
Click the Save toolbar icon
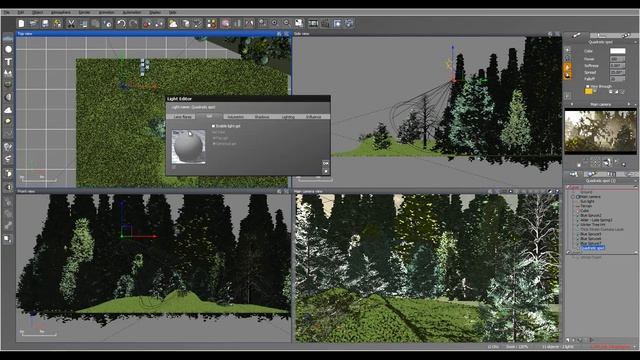(x=45, y=24)
